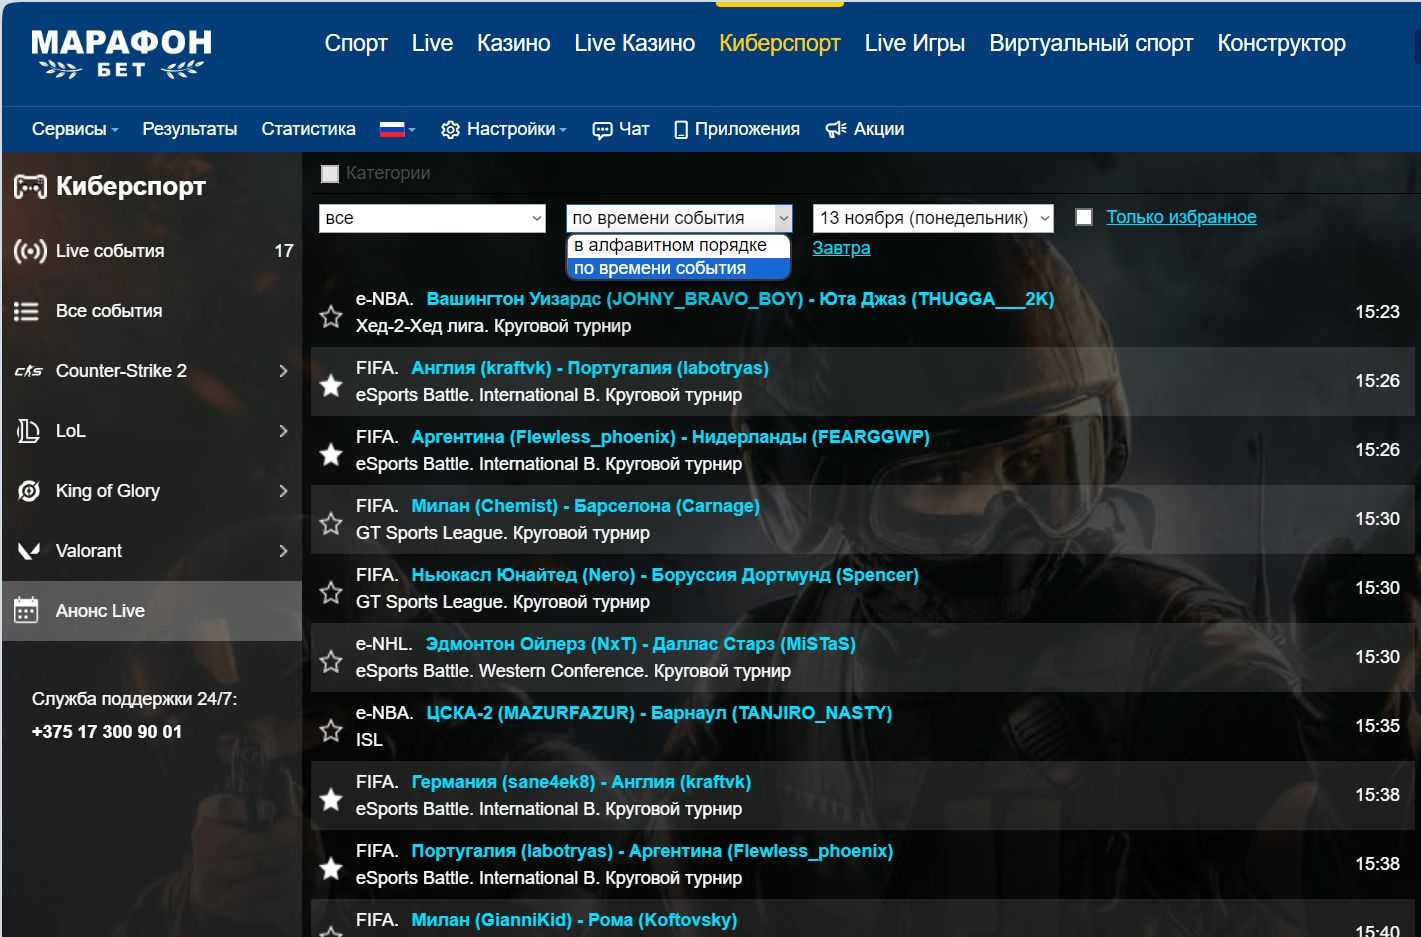Select the Анонс Live sidebar item
The width and height of the screenshot is (1421, 937).
click(x=152, y=611)
